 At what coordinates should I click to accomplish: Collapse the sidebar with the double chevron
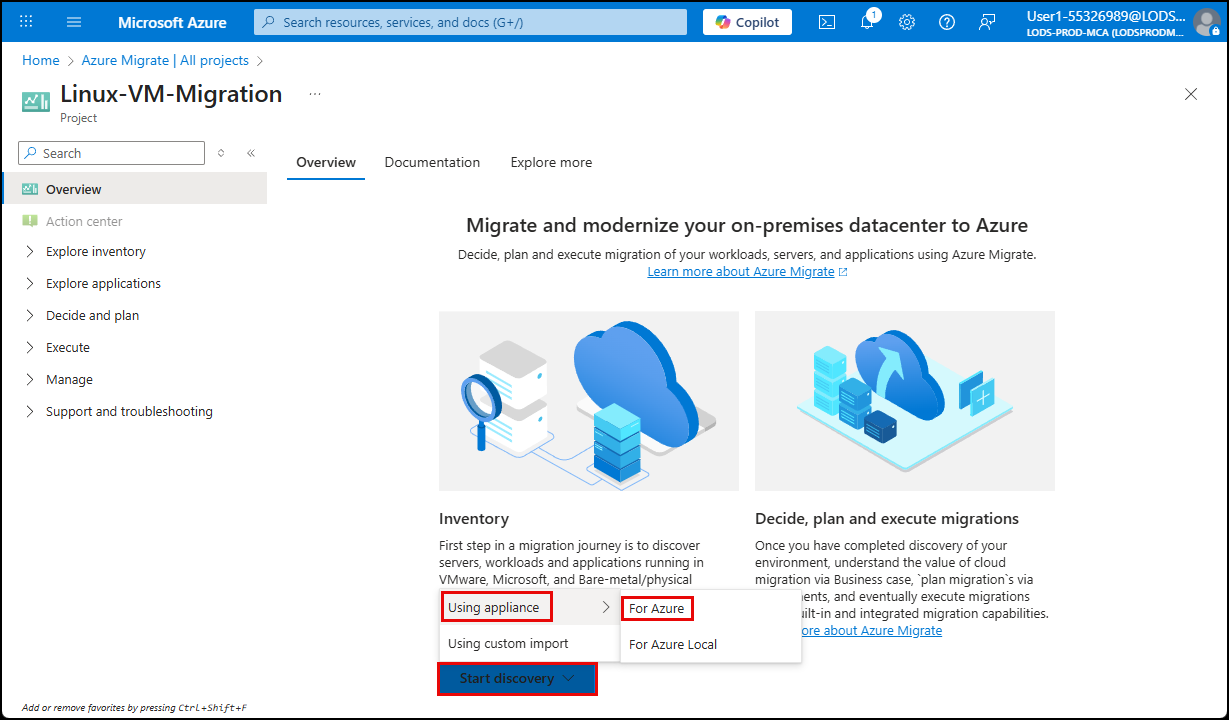click(251, 153)
